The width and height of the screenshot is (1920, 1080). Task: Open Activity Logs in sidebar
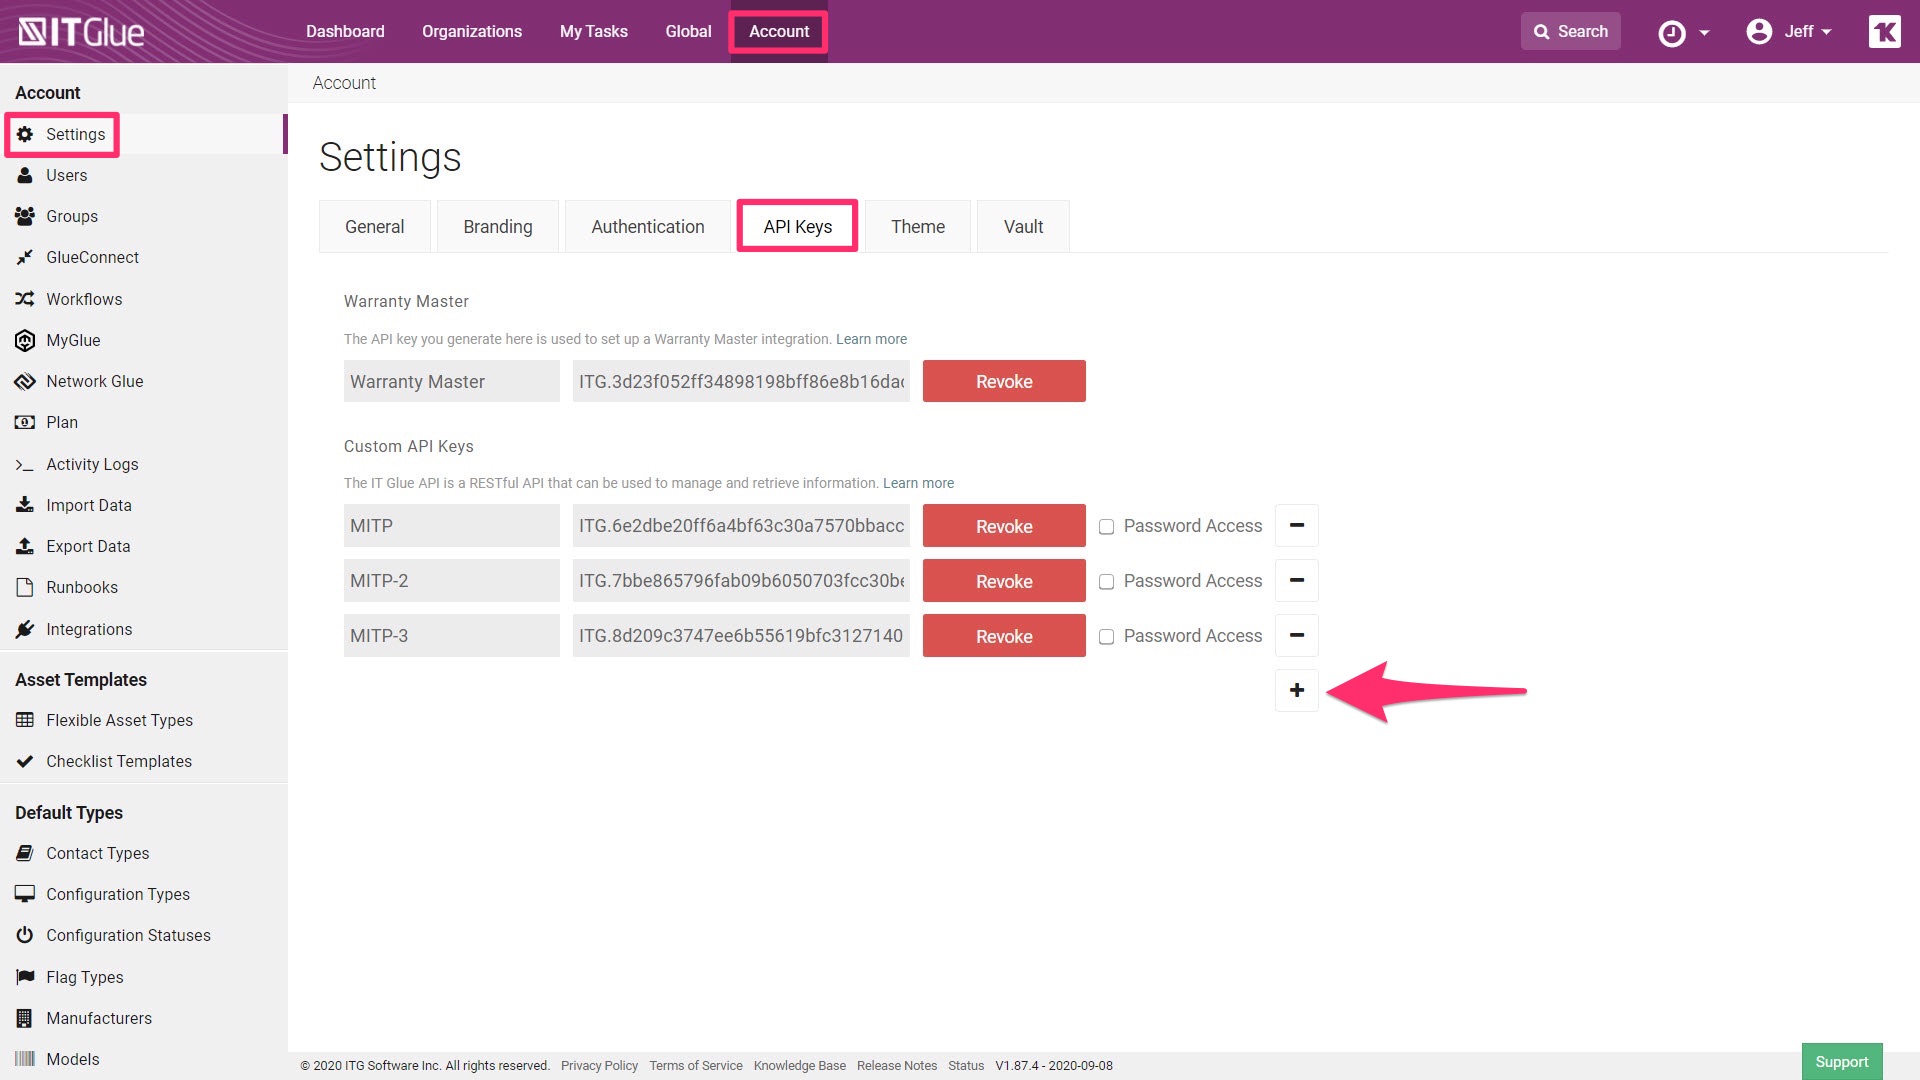tap(92, 464)
